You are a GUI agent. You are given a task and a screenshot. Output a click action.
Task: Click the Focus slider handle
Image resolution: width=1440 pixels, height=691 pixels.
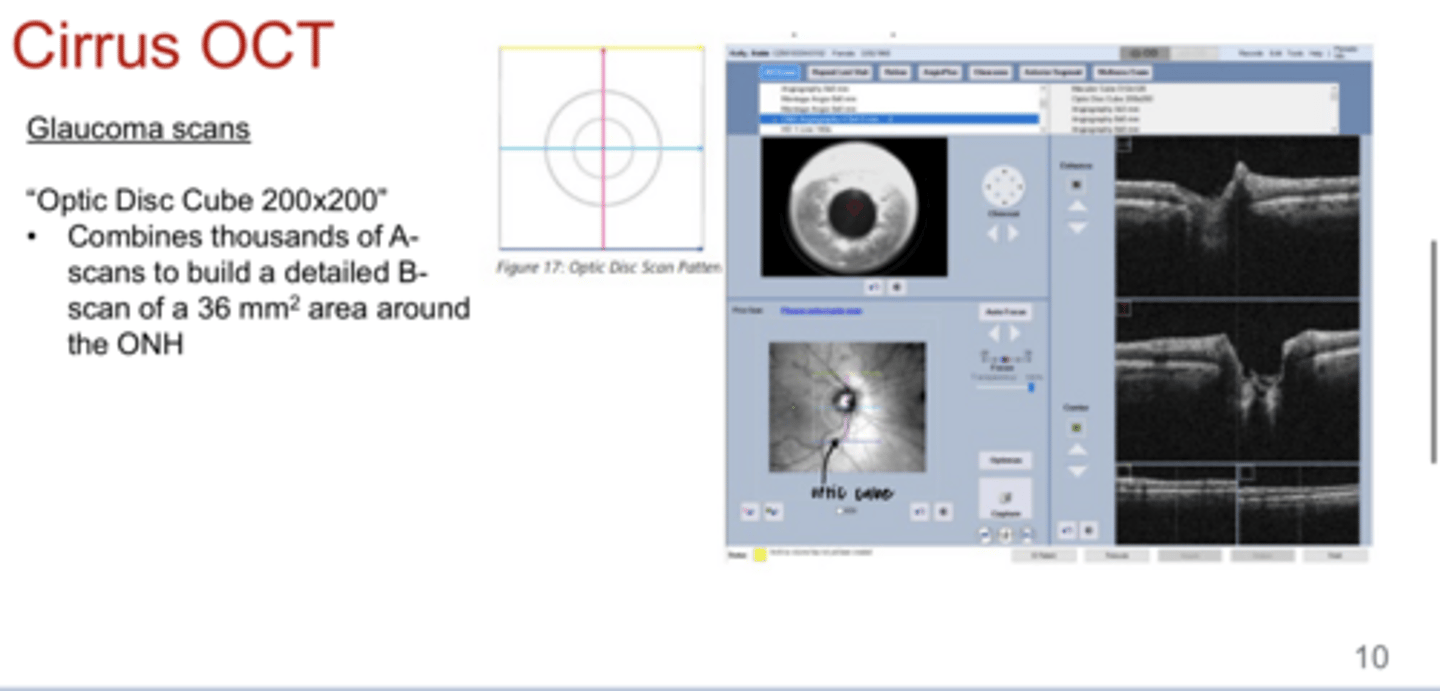(x=1005, y=357)
